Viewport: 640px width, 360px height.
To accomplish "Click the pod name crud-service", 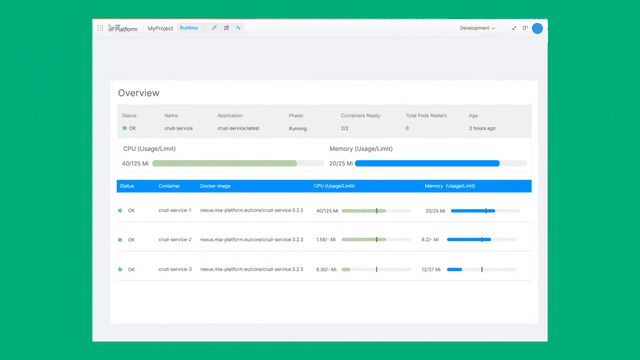I will [178, 128].
